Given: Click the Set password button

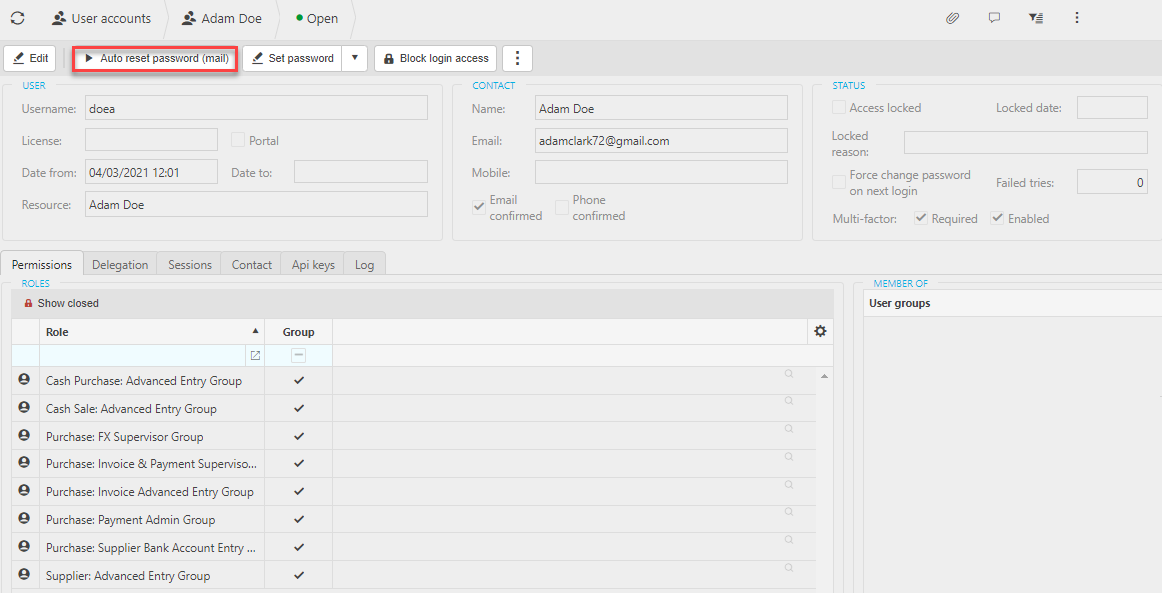Looking at the screenshot, I should click(293, 58).
